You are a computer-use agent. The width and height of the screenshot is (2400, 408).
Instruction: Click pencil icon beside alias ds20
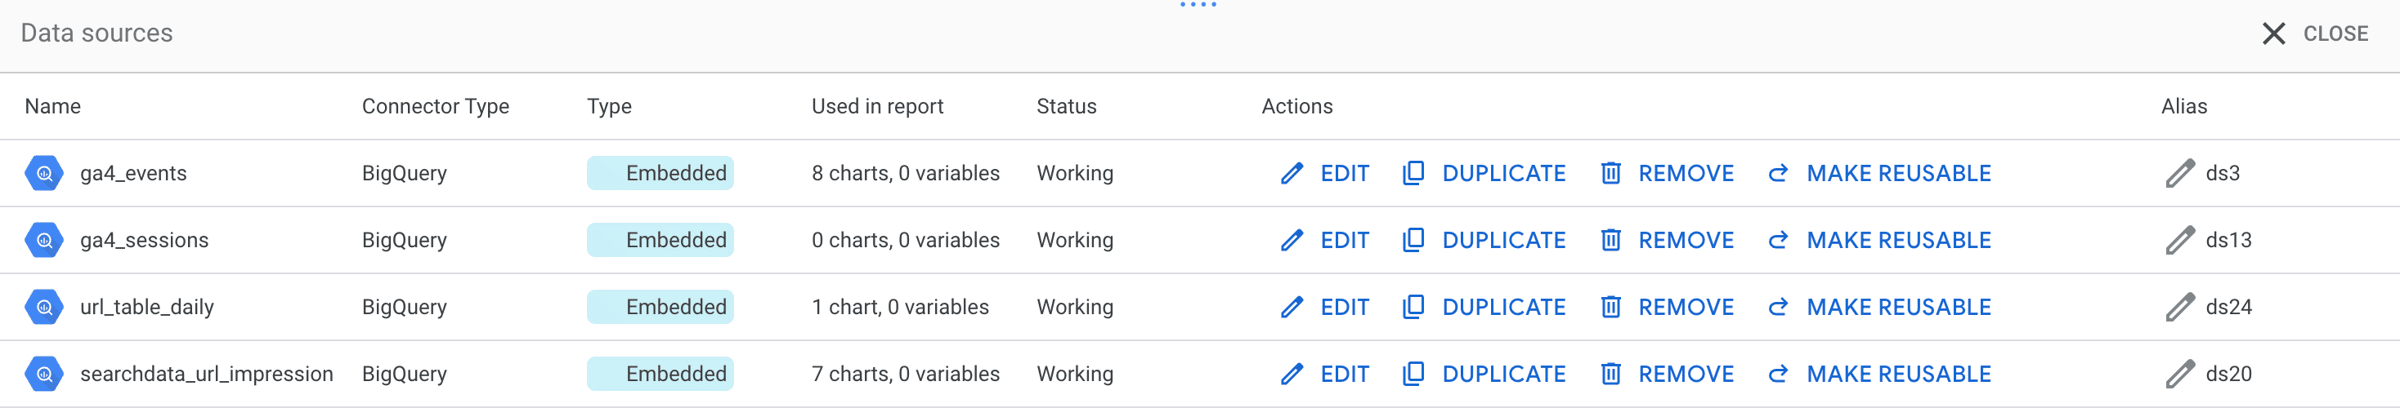pyautogui.click(x=2180, y=374)
